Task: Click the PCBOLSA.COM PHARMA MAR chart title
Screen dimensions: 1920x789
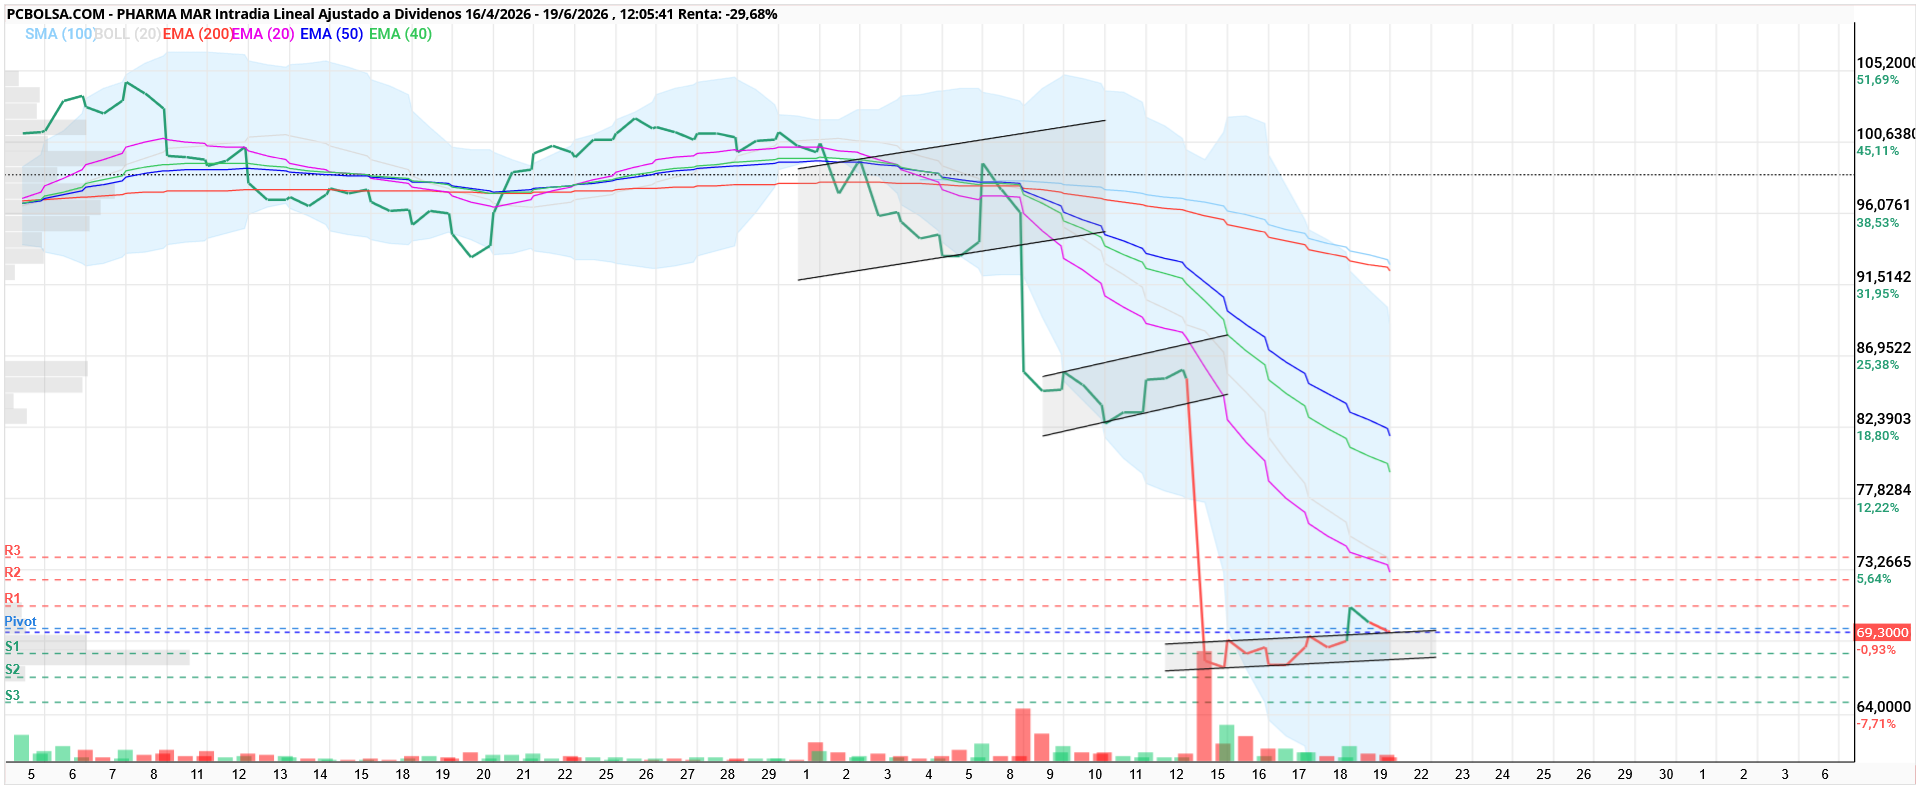Action: click(x=392, y=14)
